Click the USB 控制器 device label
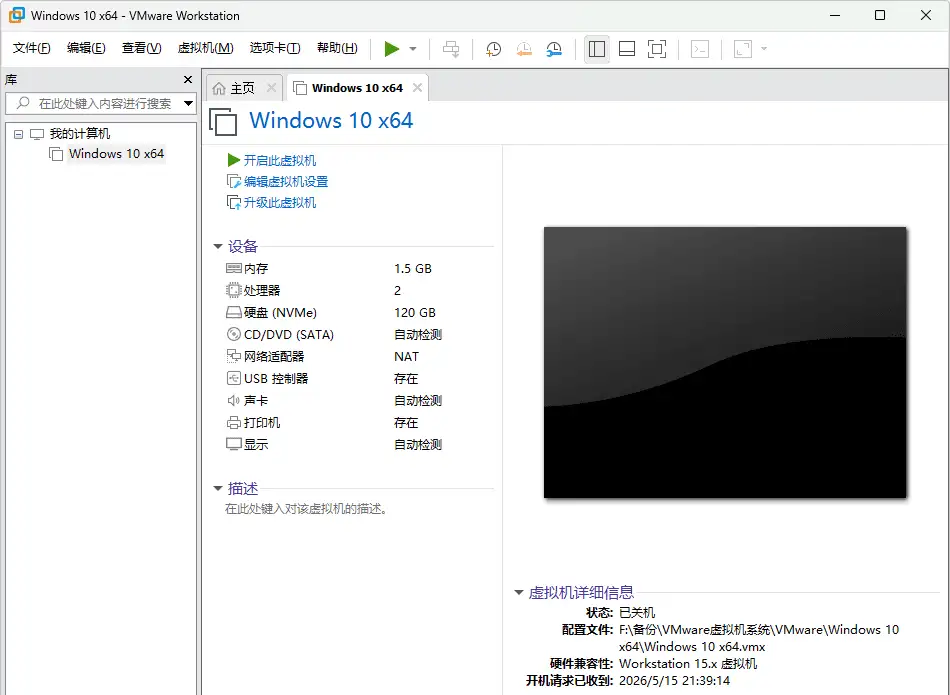The height and width of the screenshot is (695, 950). 276,379
